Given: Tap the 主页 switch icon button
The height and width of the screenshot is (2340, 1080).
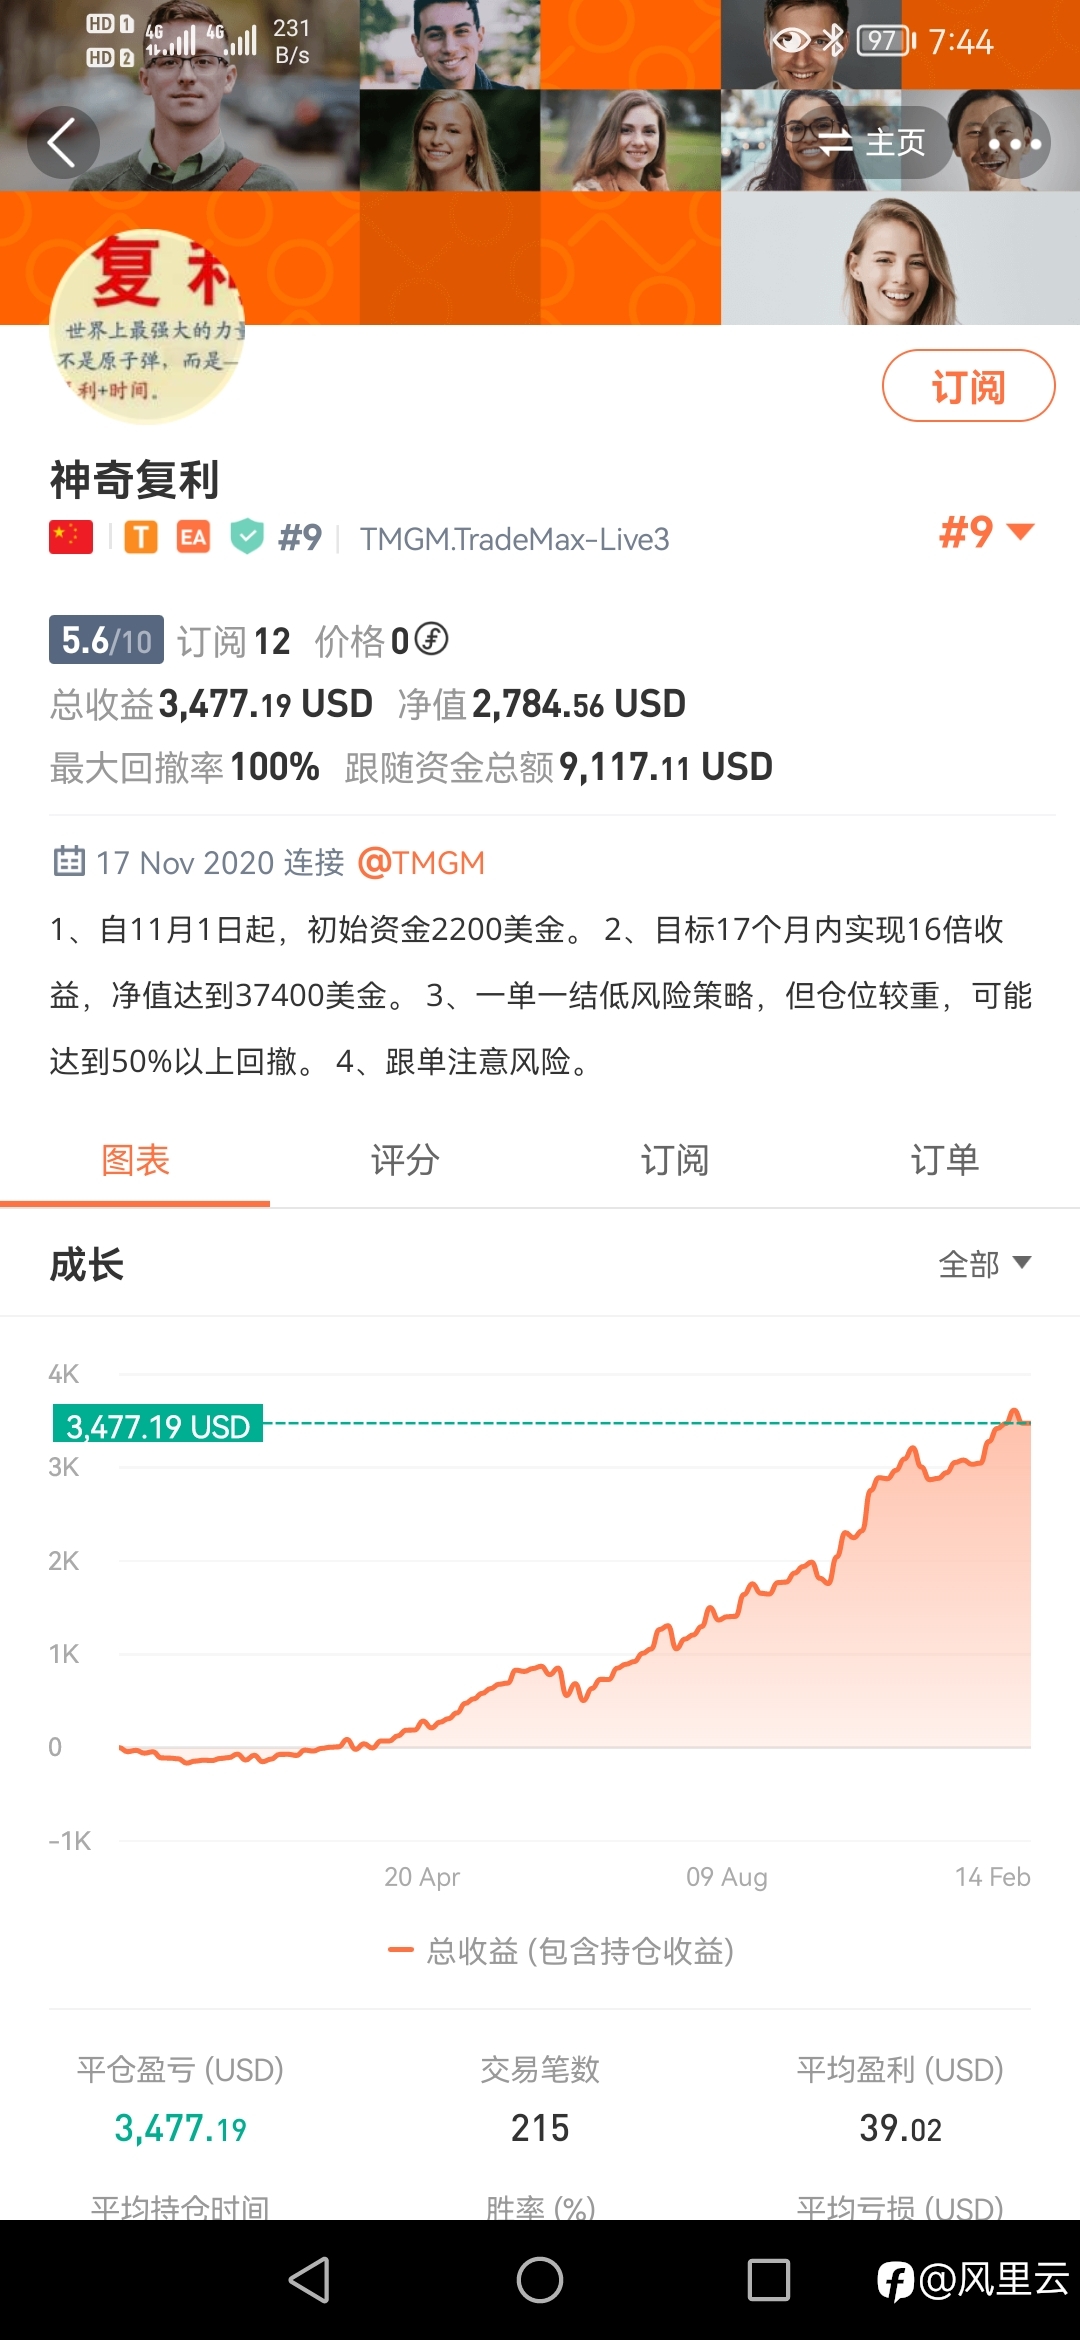Looking at the screenshot, I should pos(870,143).
